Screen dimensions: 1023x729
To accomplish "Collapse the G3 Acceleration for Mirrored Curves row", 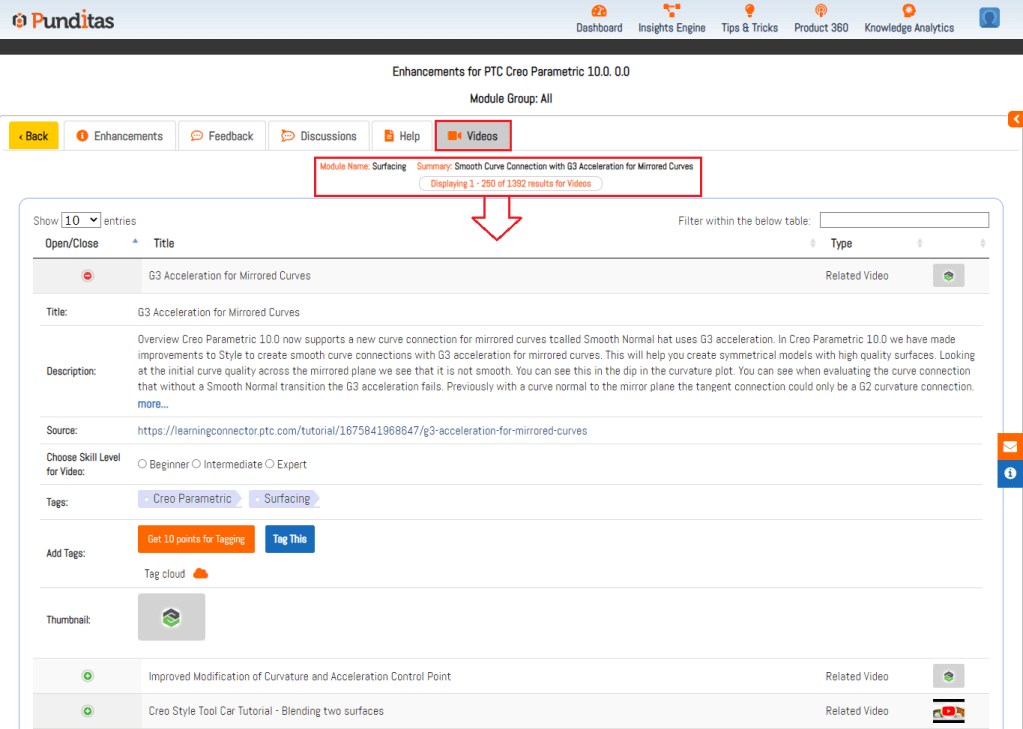I will click(88, 276).
